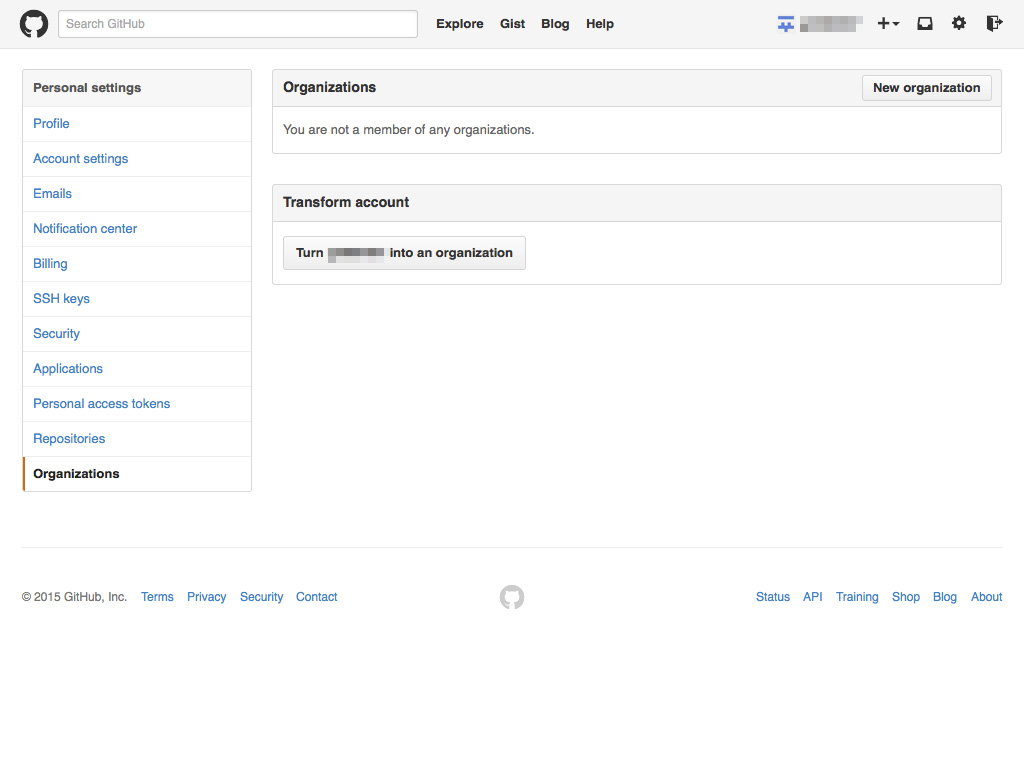Open settings via the gear icon
Screen dimensions: 1024x768
(959, 24)
